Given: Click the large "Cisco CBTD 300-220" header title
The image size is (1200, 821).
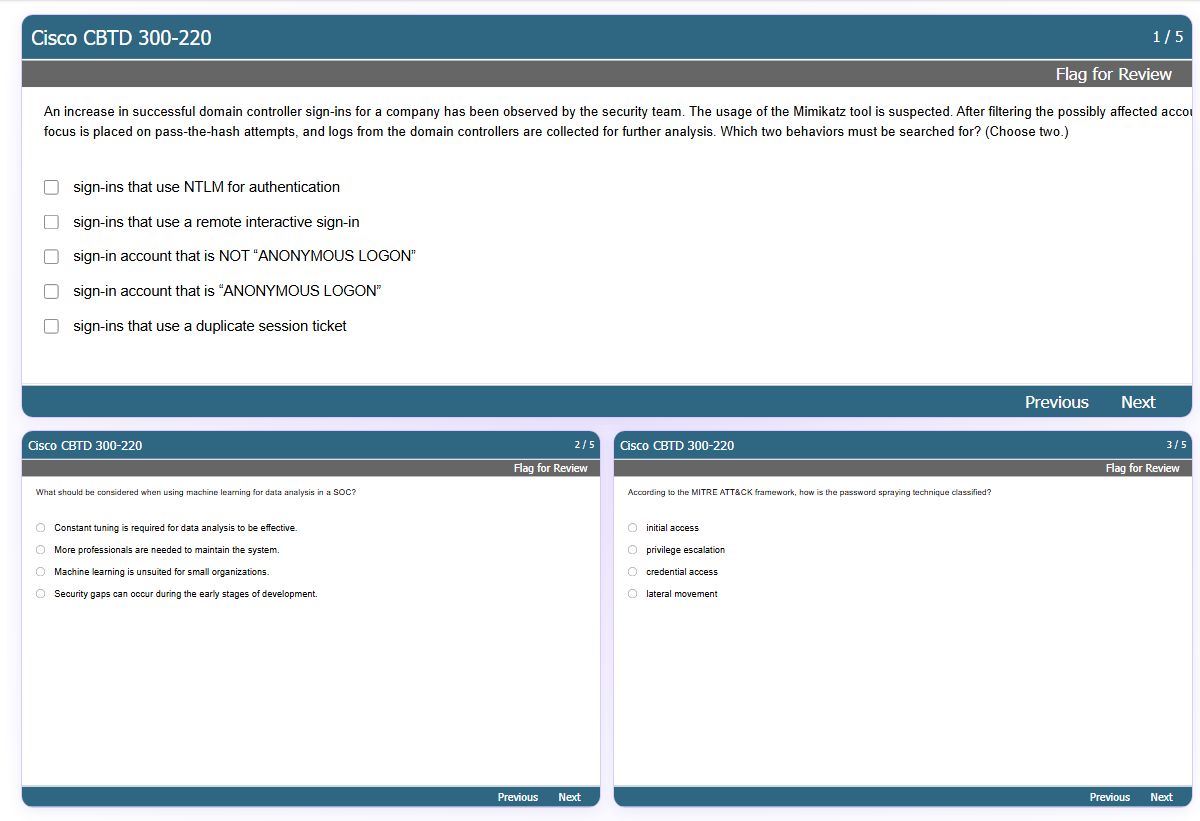Looking at the screenshot, I should 121,38.
